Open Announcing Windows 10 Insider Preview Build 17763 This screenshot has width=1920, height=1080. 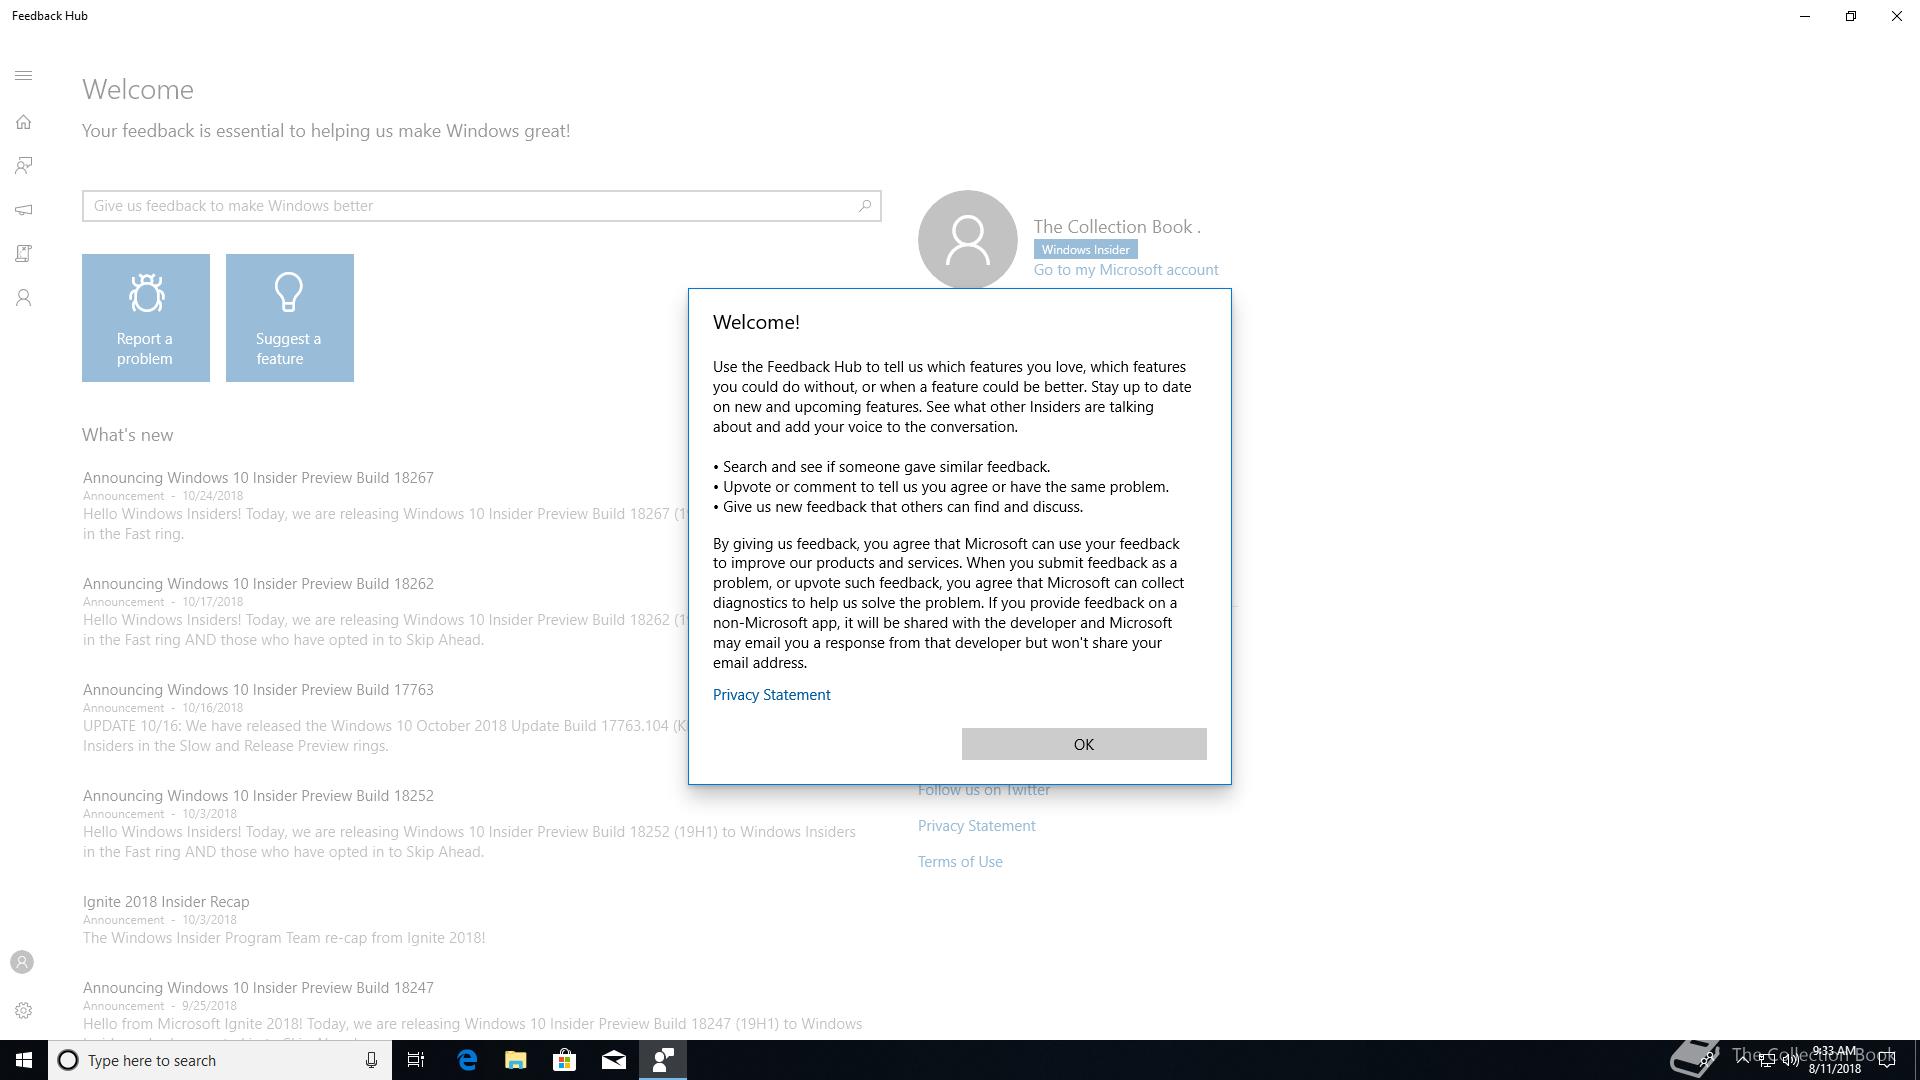pos(258,690)
